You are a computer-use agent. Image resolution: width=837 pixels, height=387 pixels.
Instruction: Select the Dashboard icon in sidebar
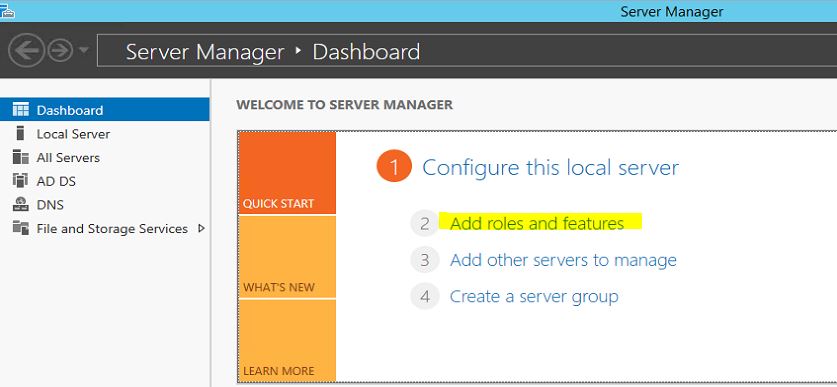(20, 110)
